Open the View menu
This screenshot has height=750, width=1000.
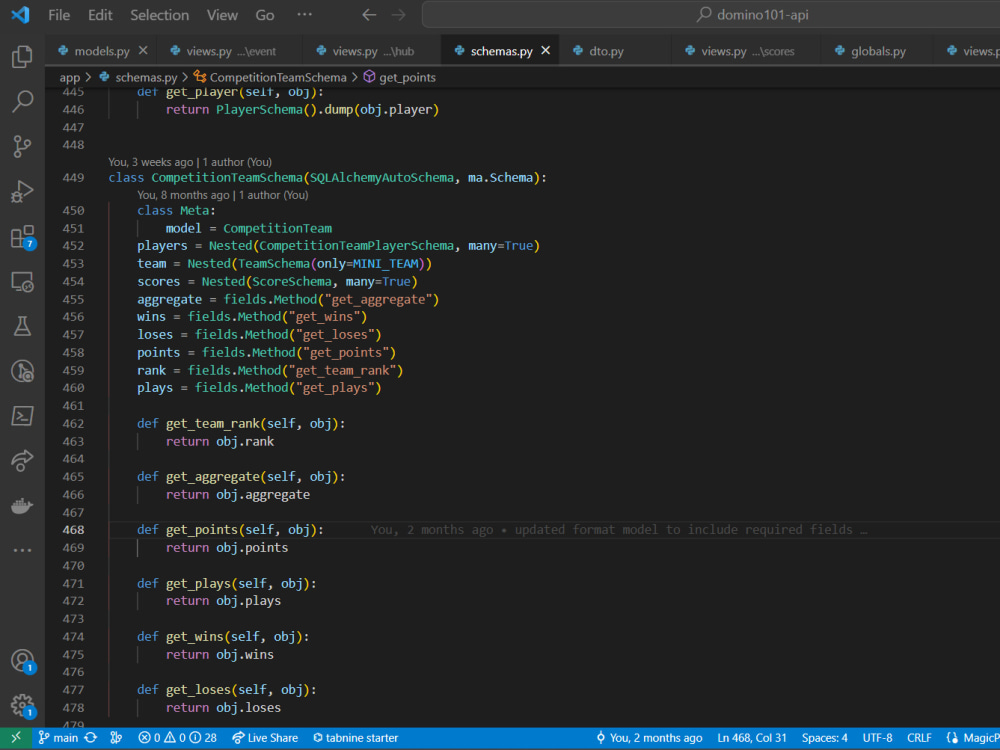click(x=222, y=15)
